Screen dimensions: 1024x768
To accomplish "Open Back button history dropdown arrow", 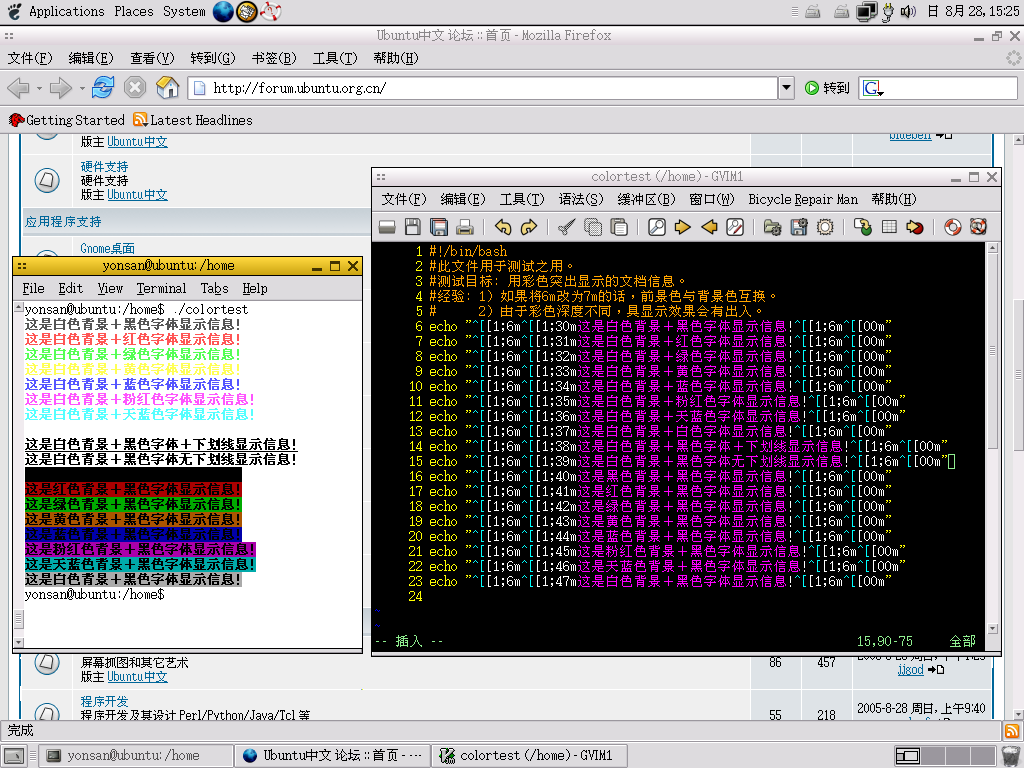I will pyautogui.click(x=39, y=88).
